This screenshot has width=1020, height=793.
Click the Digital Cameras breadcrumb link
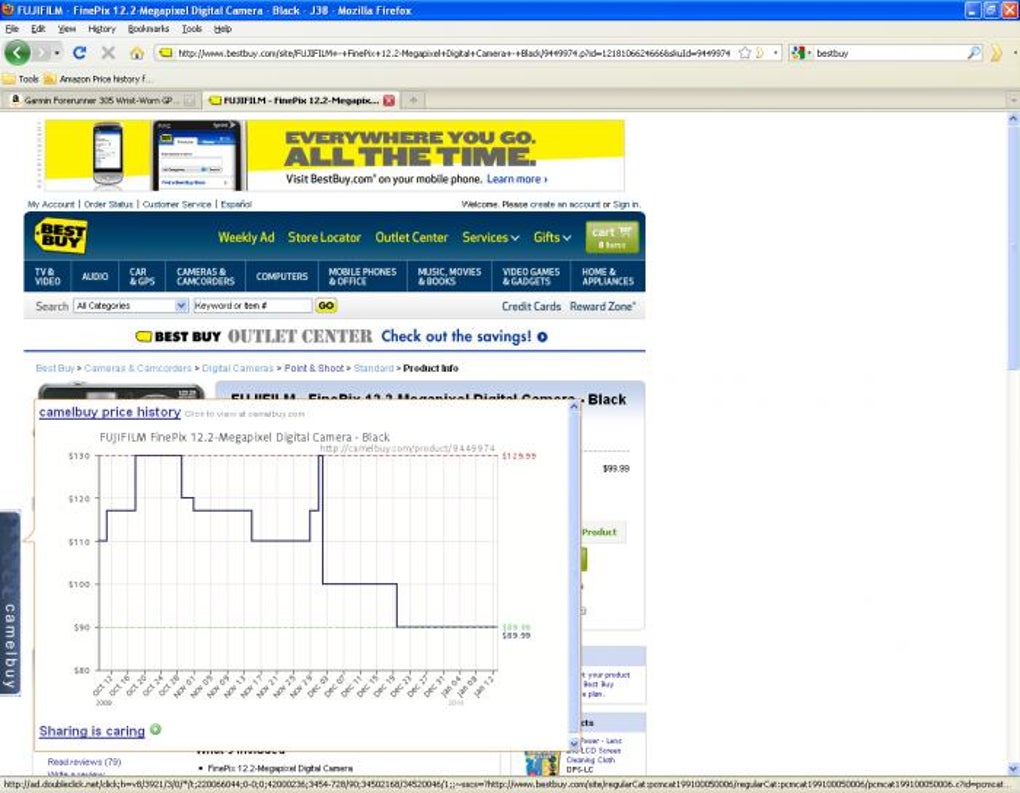pyautogui.click(x=237, y=368)
